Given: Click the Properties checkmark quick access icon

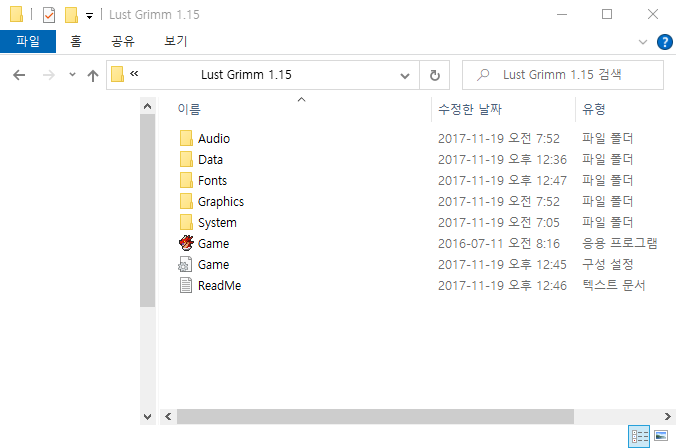Looking at the screenshot, I should pyautogui.click(x=49, y=15).
